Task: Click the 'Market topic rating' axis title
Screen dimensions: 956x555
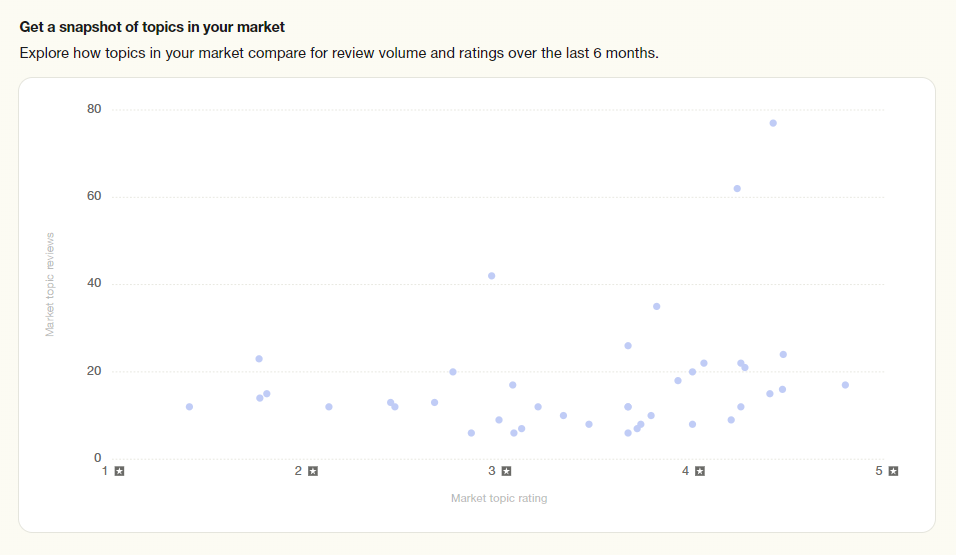Action: [499, 498]
